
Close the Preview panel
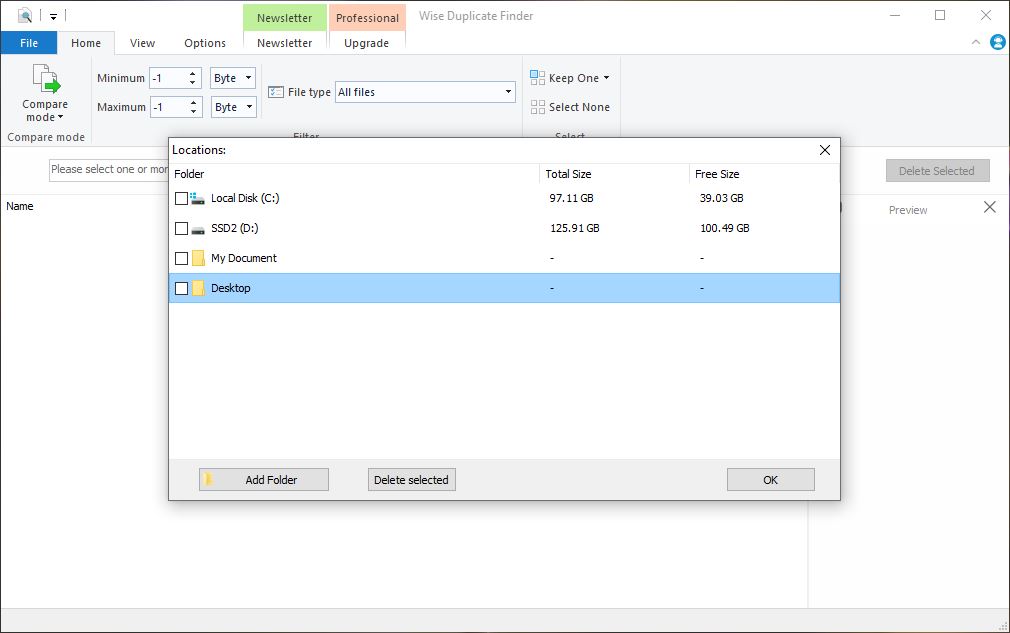[990, 207]
